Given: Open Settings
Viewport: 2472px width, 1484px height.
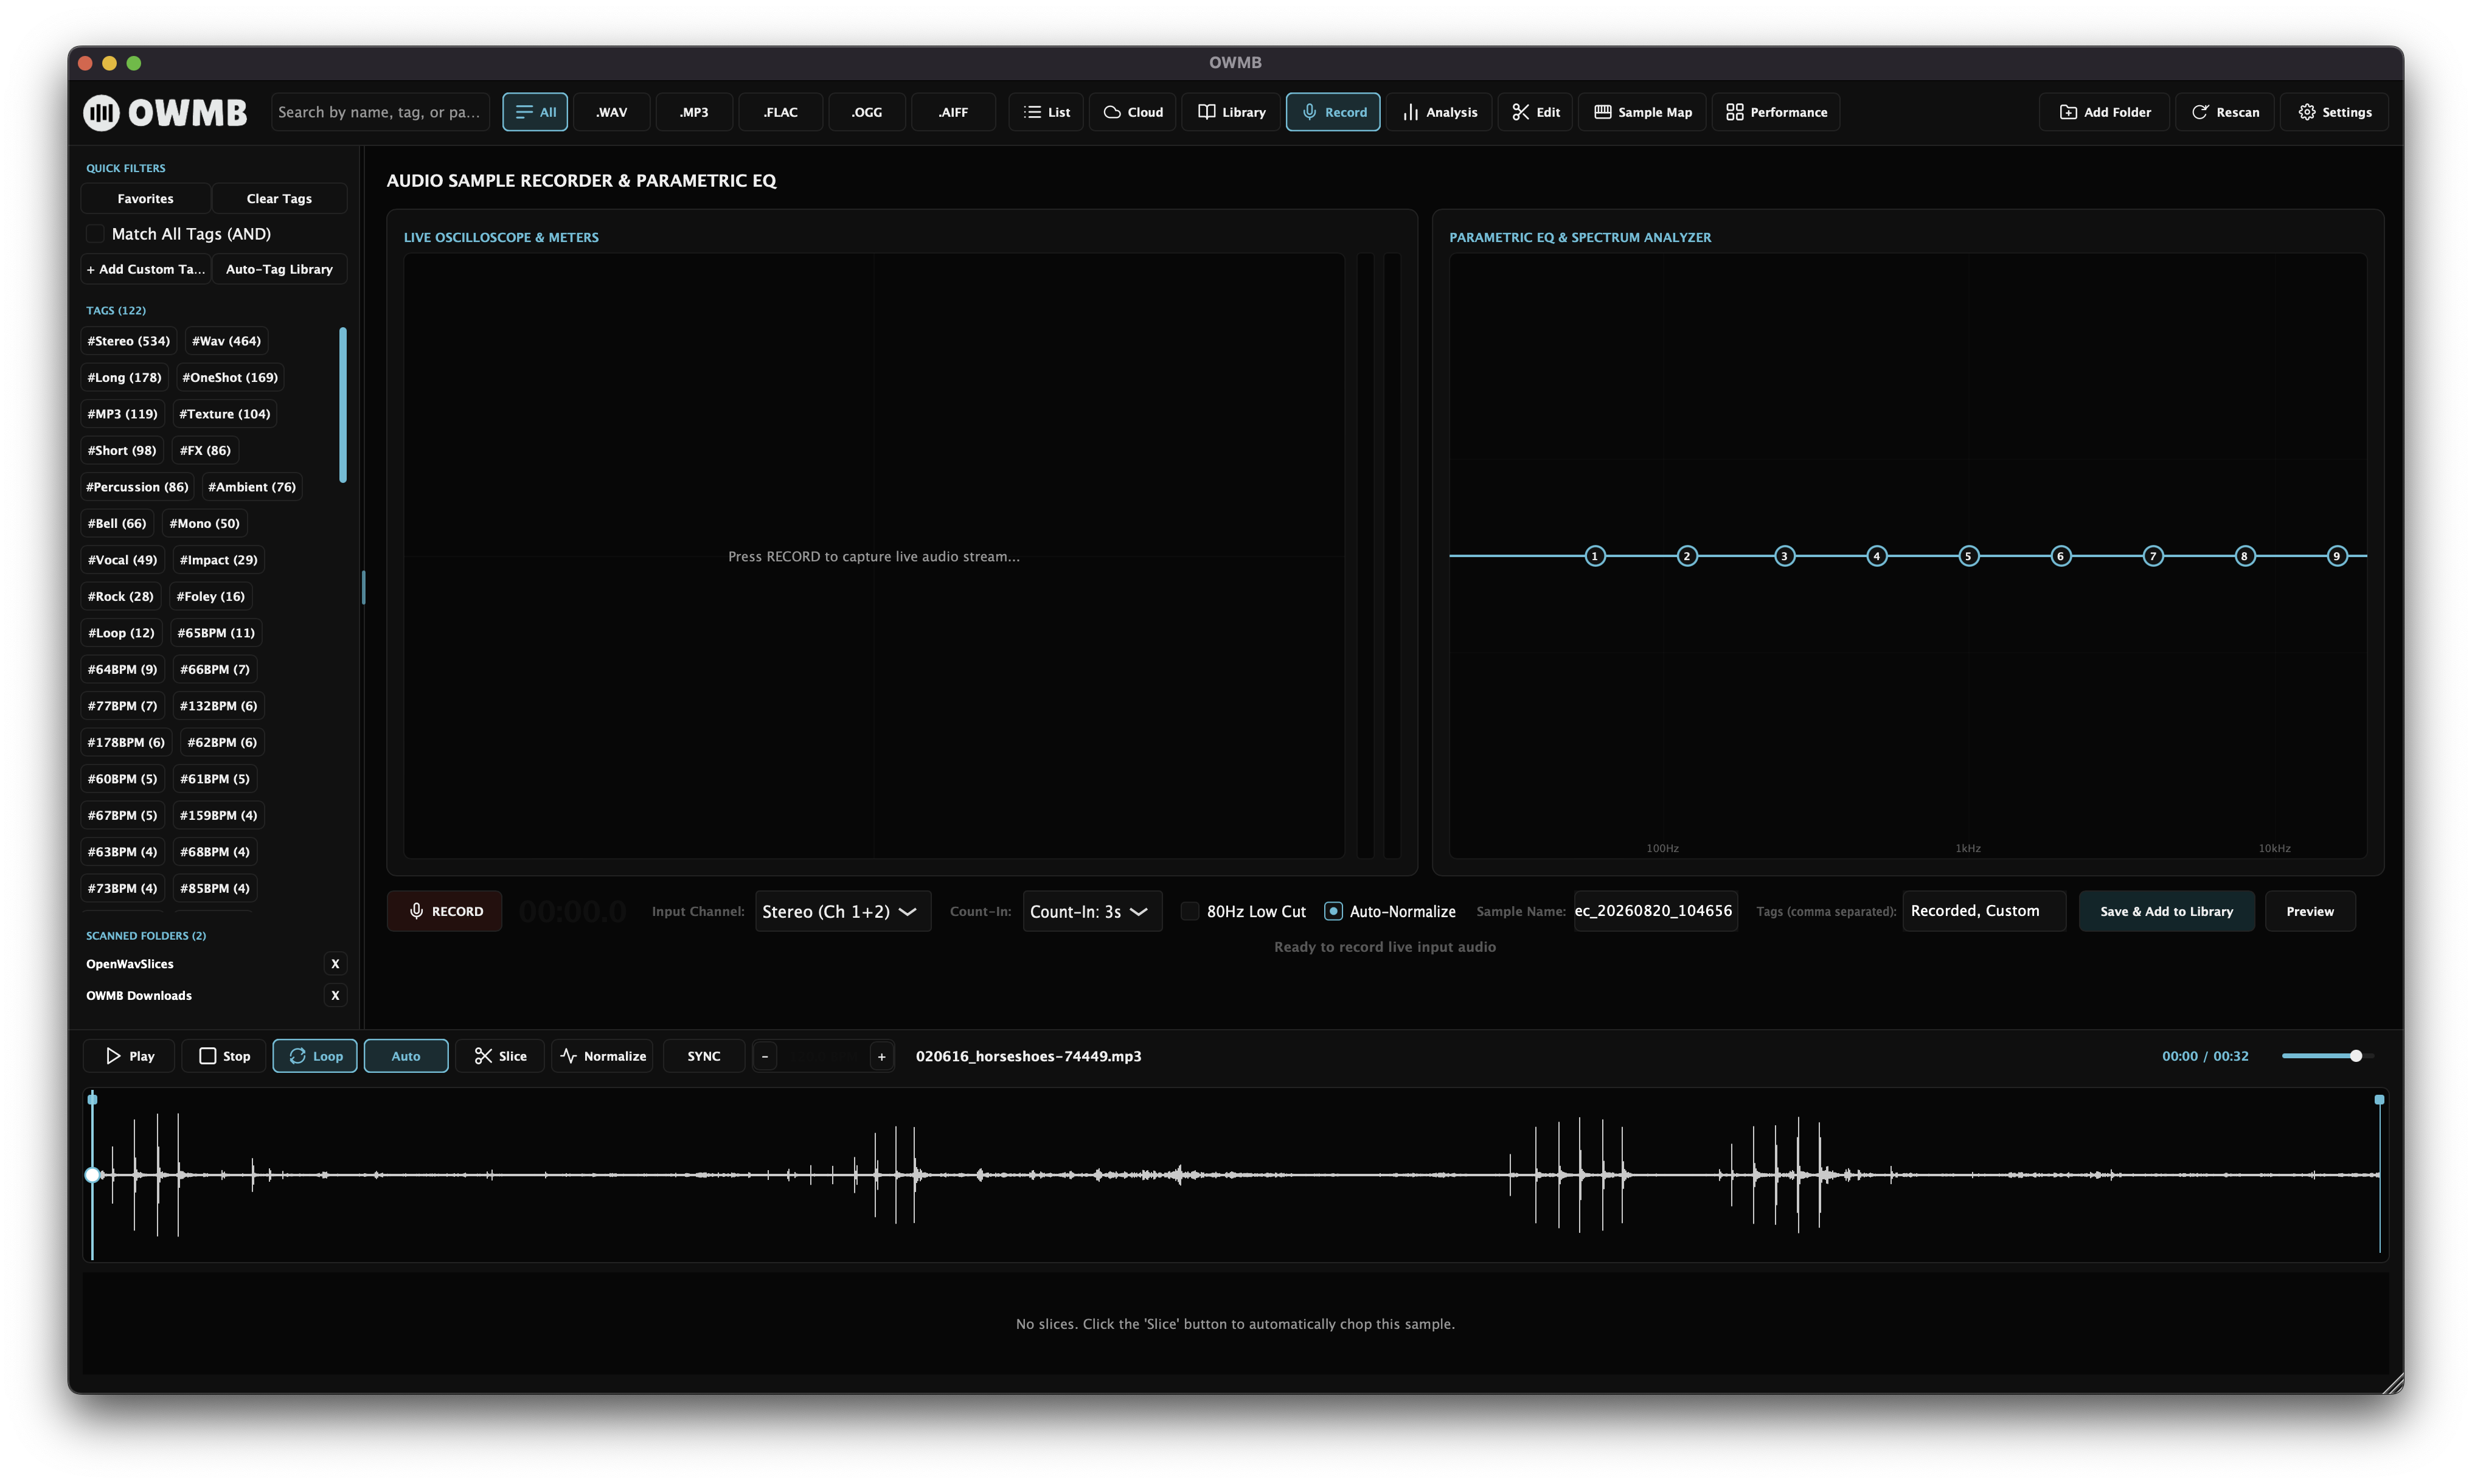Looking at the screenshot, I should (2334, 112).
